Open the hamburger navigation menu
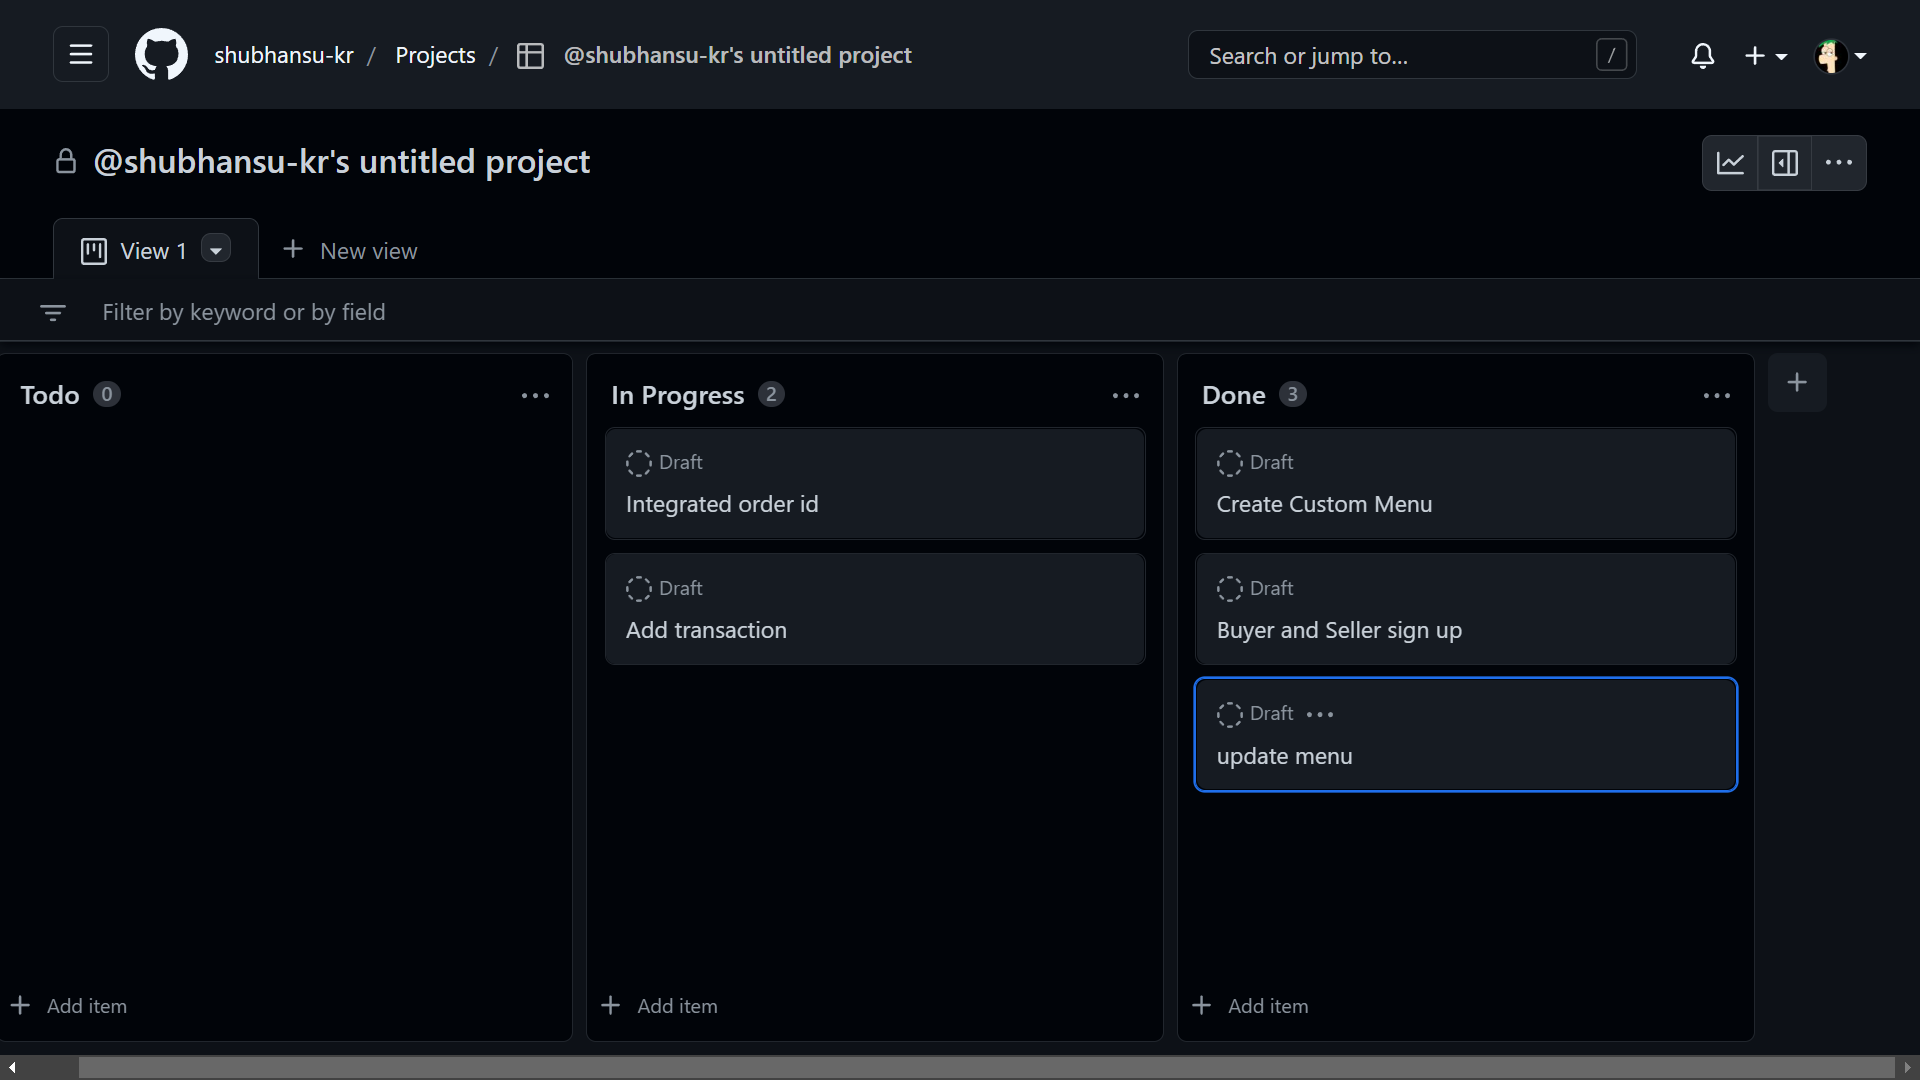1920x1080 pixels. (x=80, y=54)
